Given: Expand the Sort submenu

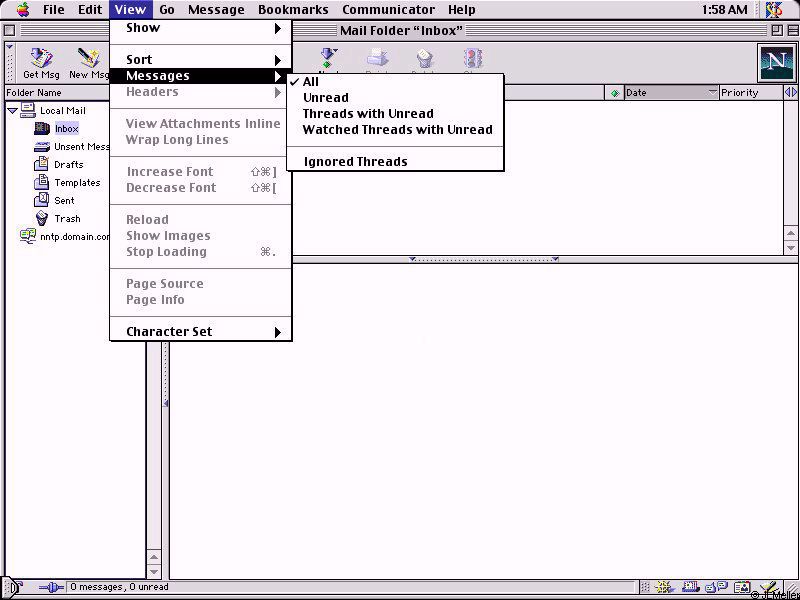Looking at the screenshot, I should point(201,60).
